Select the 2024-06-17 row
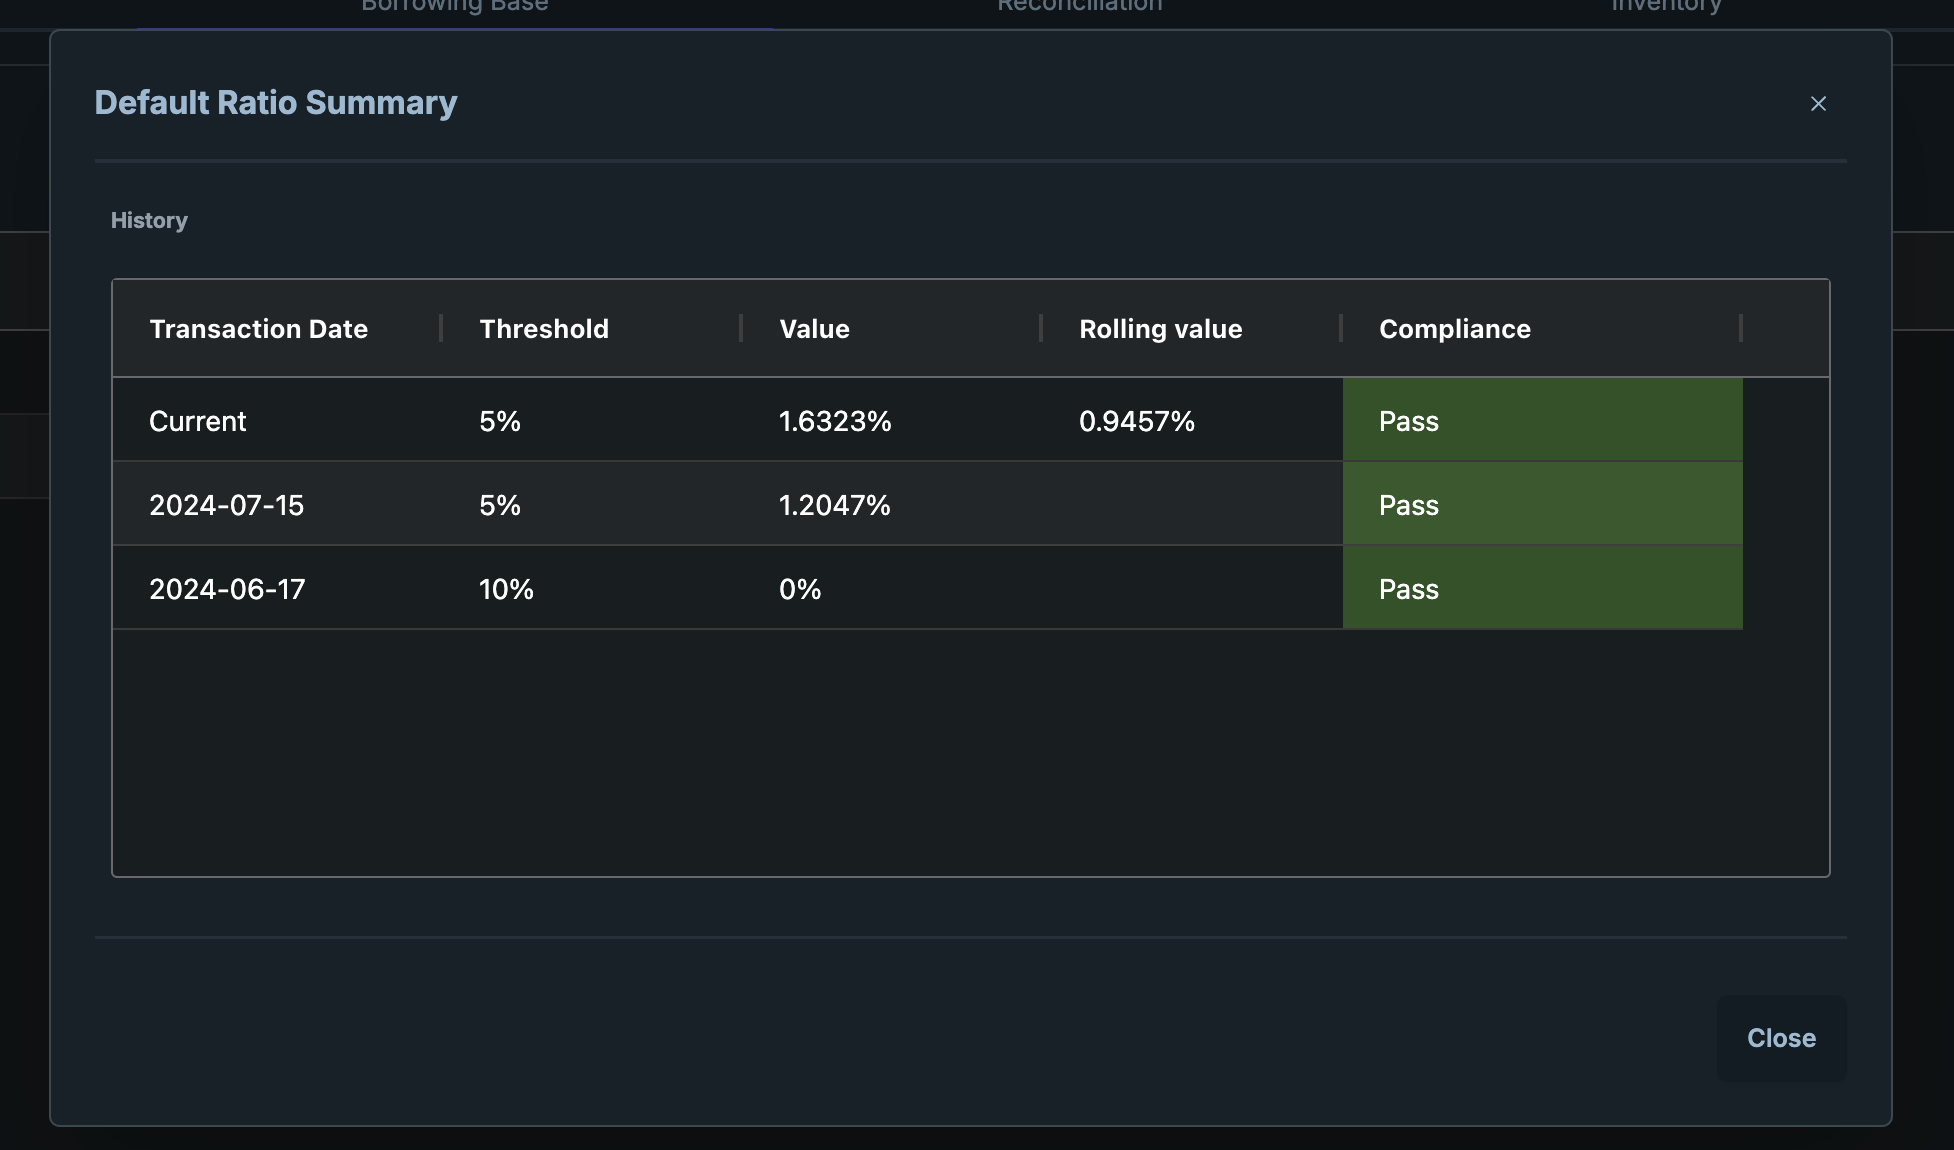The height and width of the screenshot is (1150, 1954). click(227, 589)
